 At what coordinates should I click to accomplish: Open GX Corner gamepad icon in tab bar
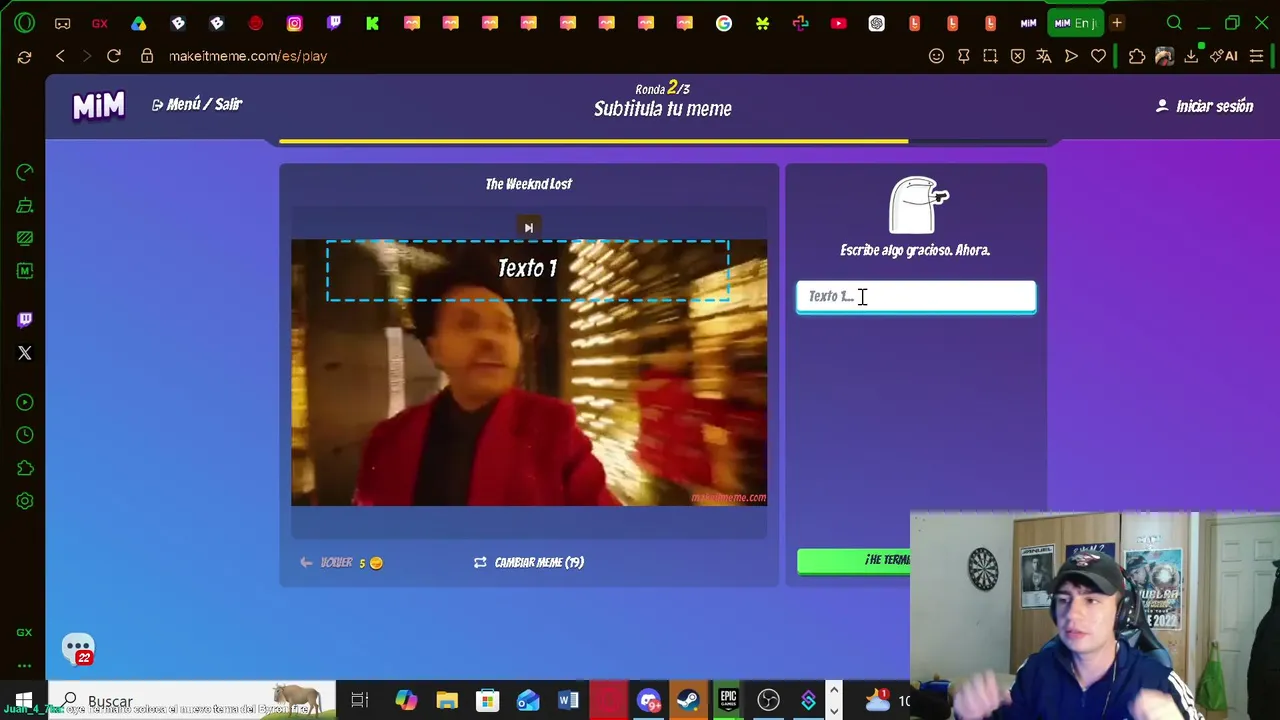62,23
